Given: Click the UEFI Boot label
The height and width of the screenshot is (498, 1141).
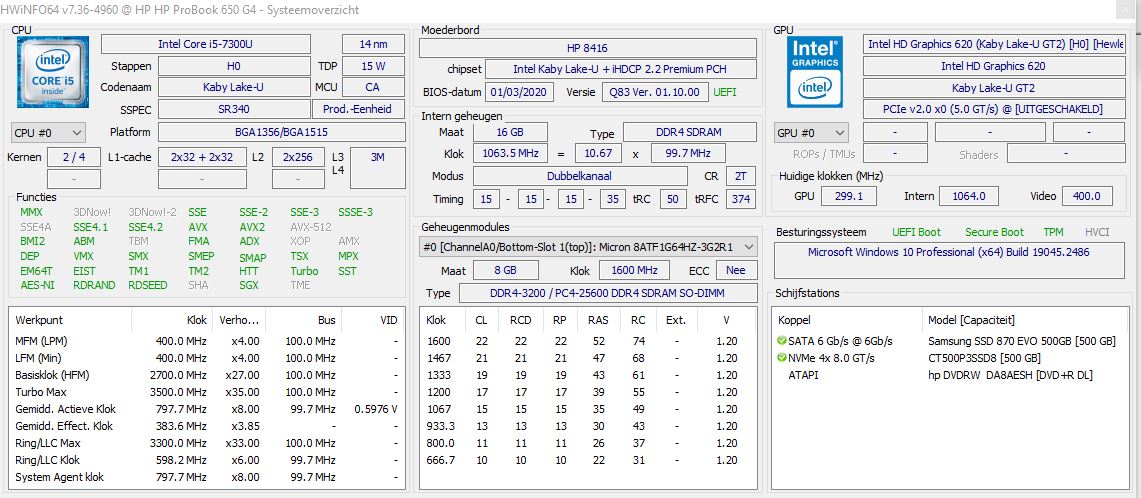Looking at the screenshot, I should pyautogui.click(x=916, y=232).
